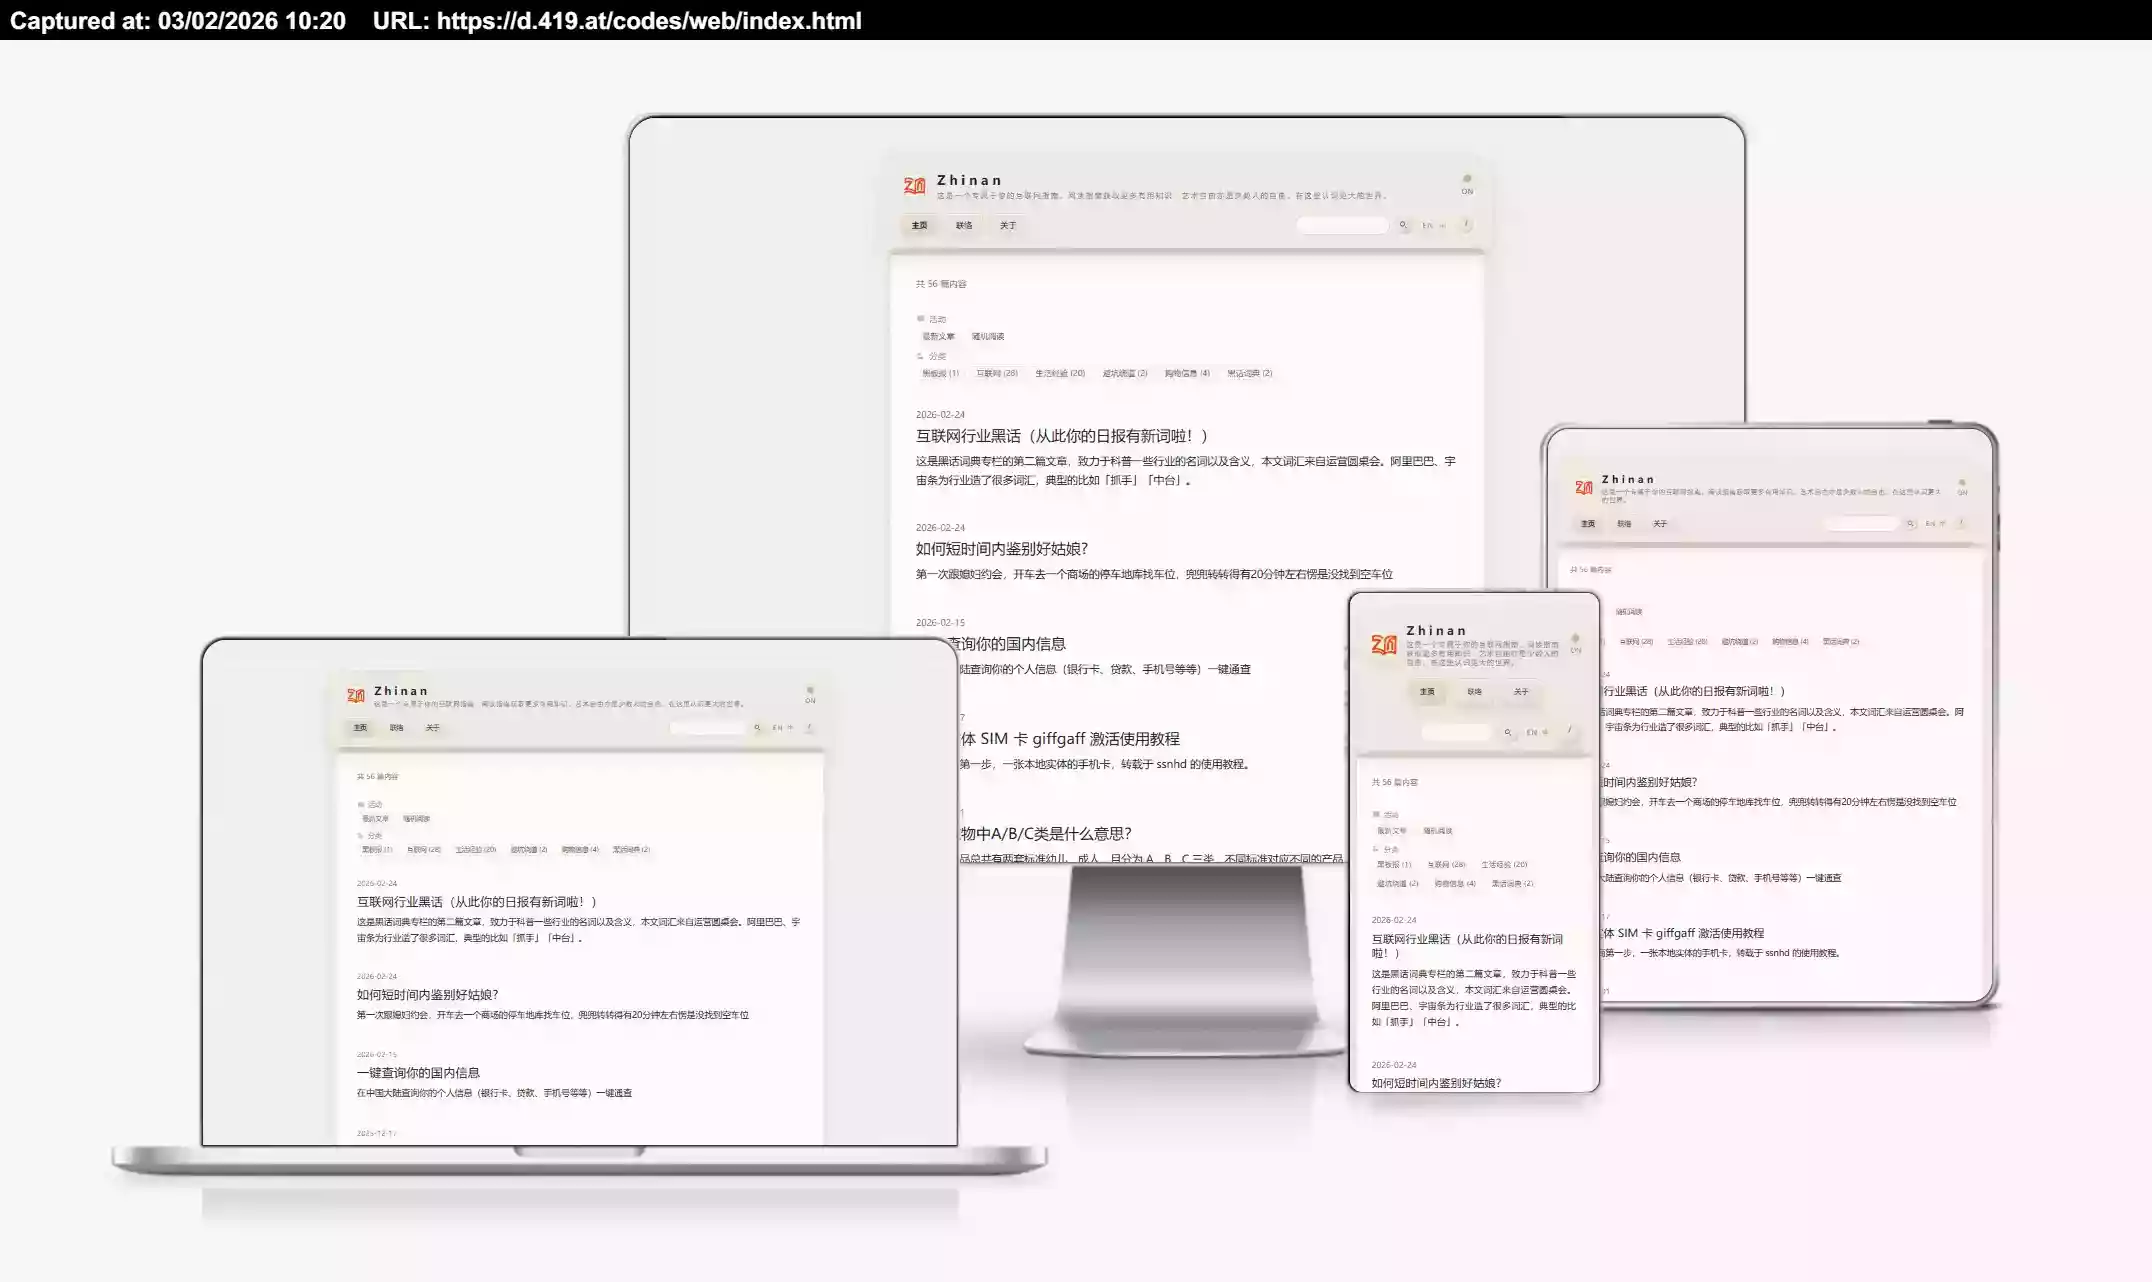Select the 主页 tab on the phone
Image resolution: width=2152 pixels, height=1282 pixels.
pos(1427,691)
